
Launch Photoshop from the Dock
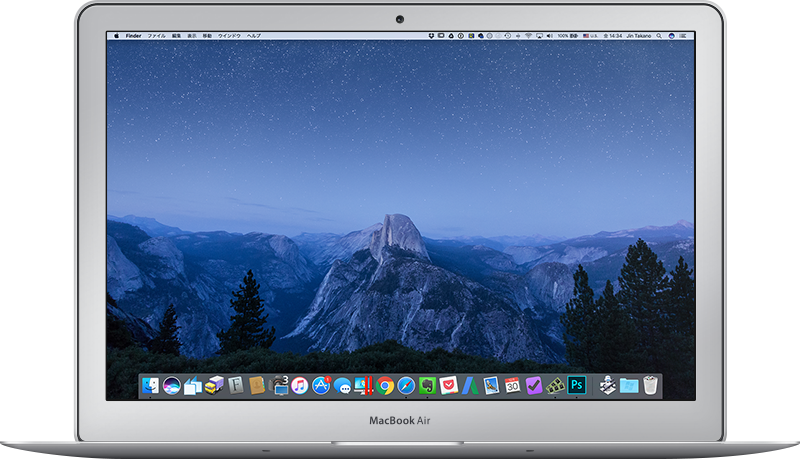point(577,385)
